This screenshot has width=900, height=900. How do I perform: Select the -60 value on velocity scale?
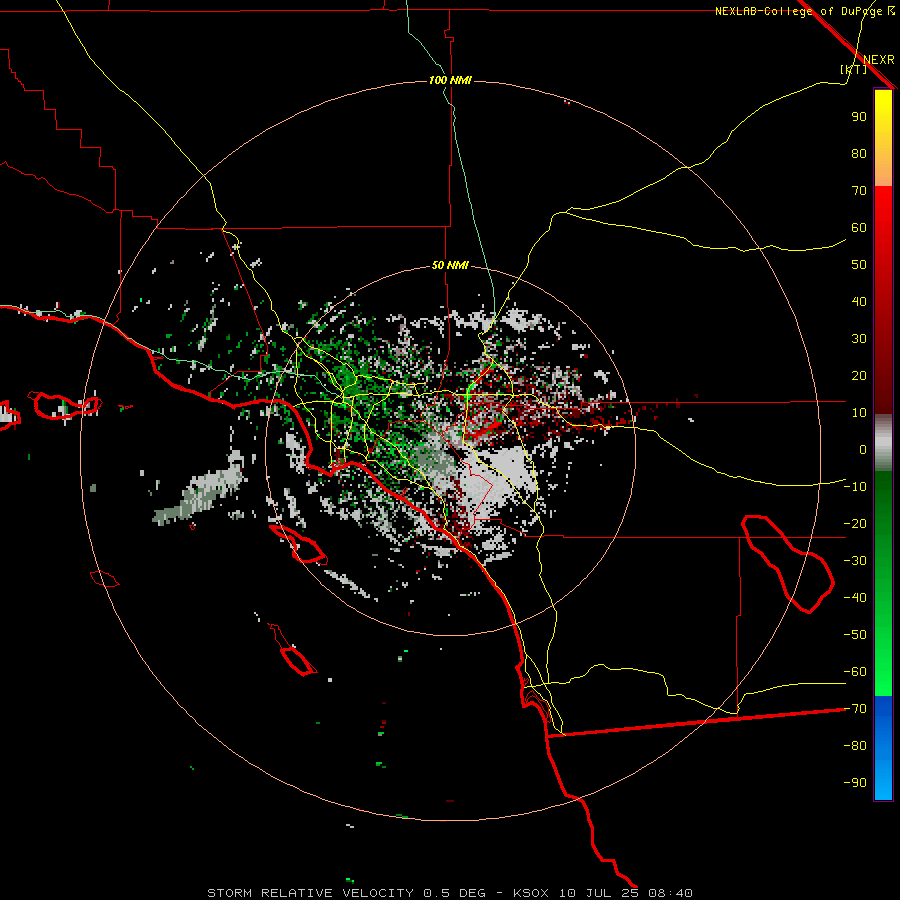[855, 672]
